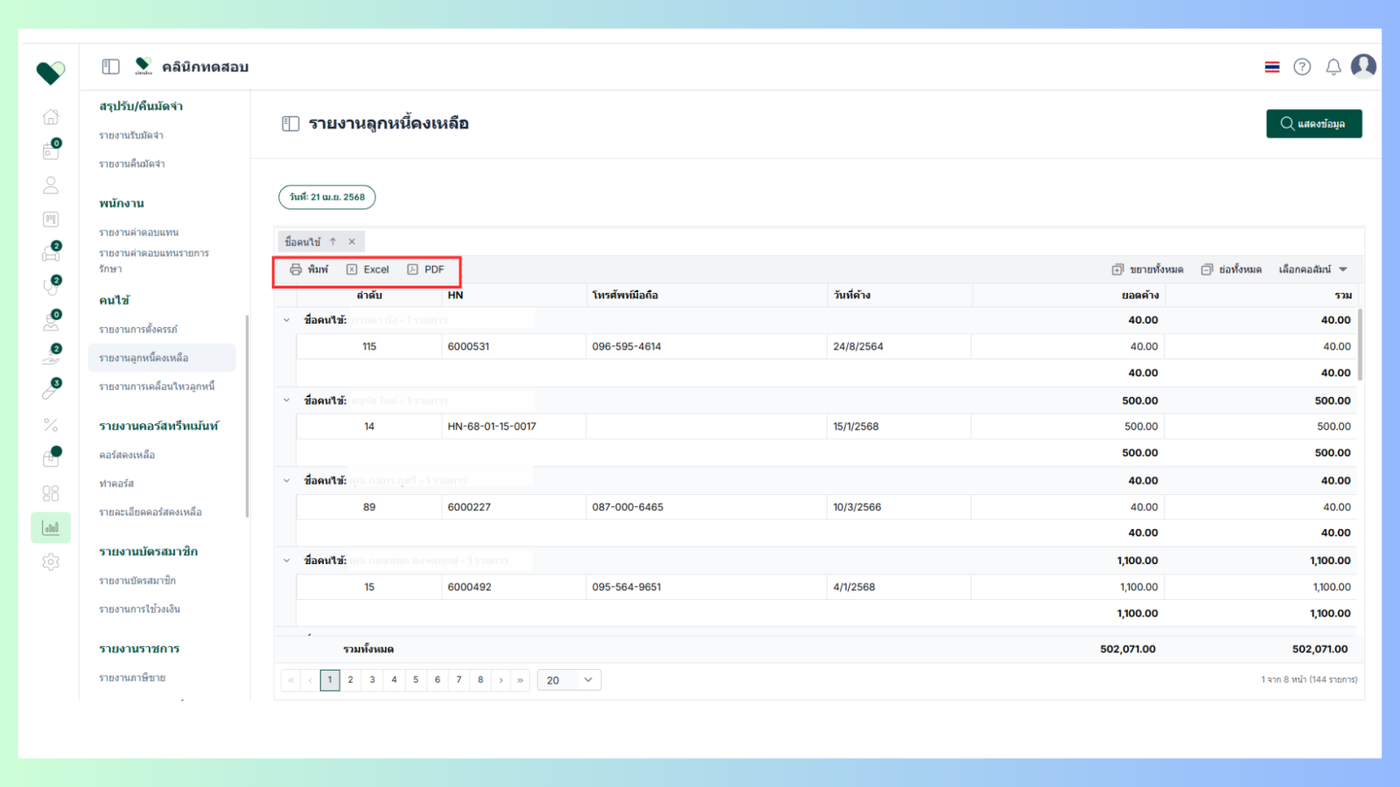Open the notifications bell
The height and width of the screenshot is (787, 1400).
click(x=1333, y=67)
